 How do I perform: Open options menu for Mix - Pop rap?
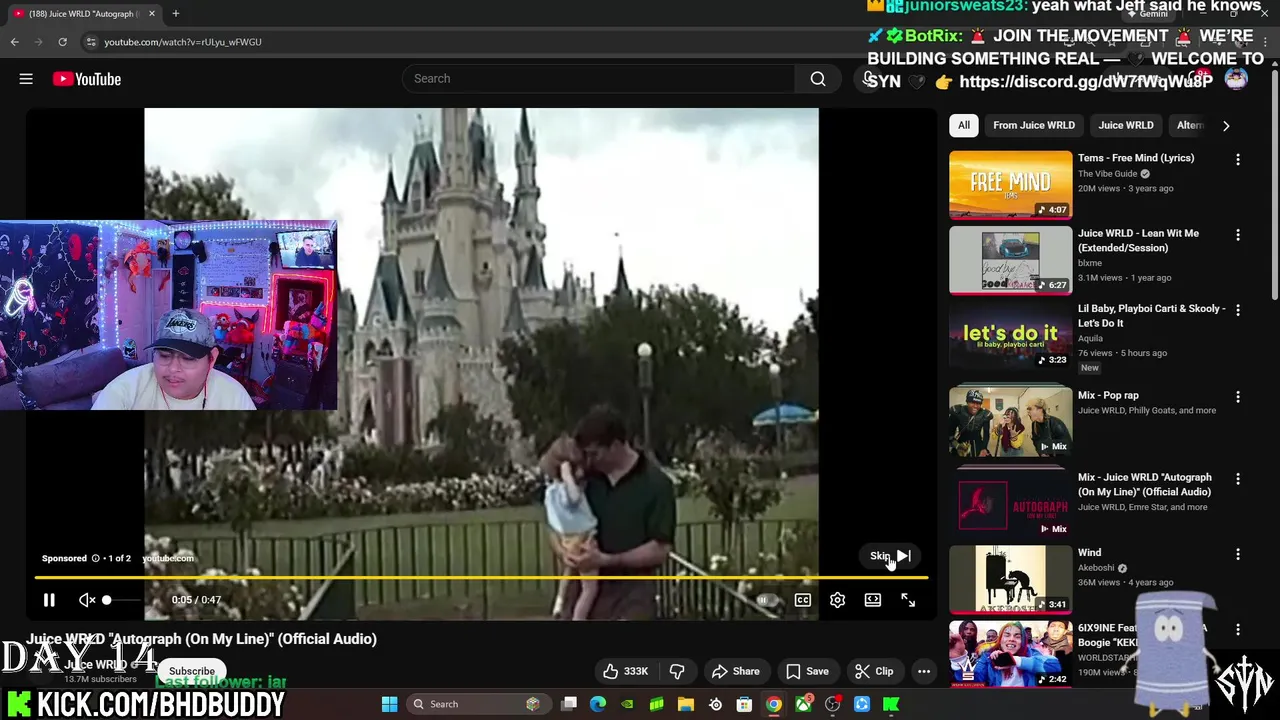point(1238,397)
